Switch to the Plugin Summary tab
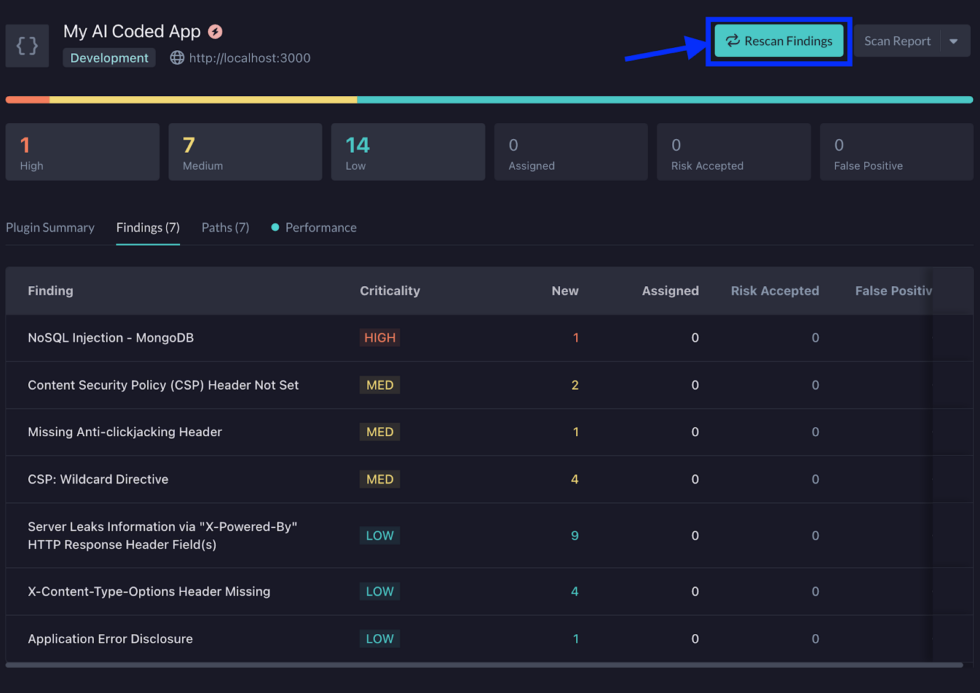This screenshot has width=980, height=693. coord(50,227)
